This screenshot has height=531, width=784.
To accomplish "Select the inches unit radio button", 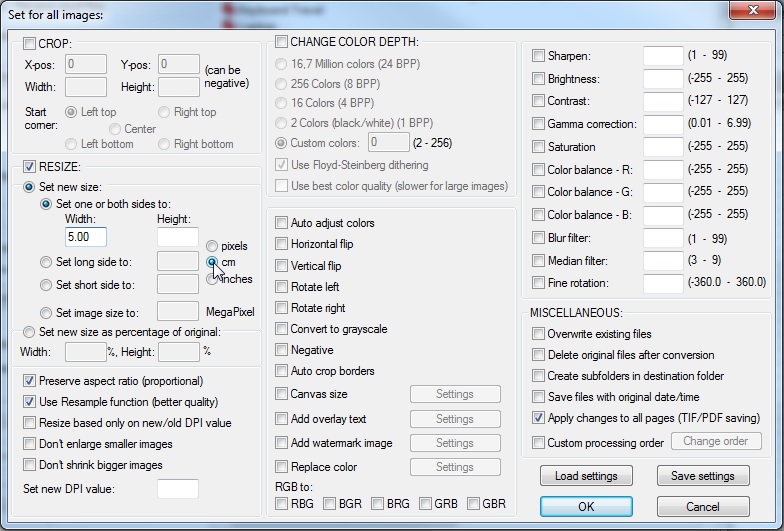I will point(212,279).
